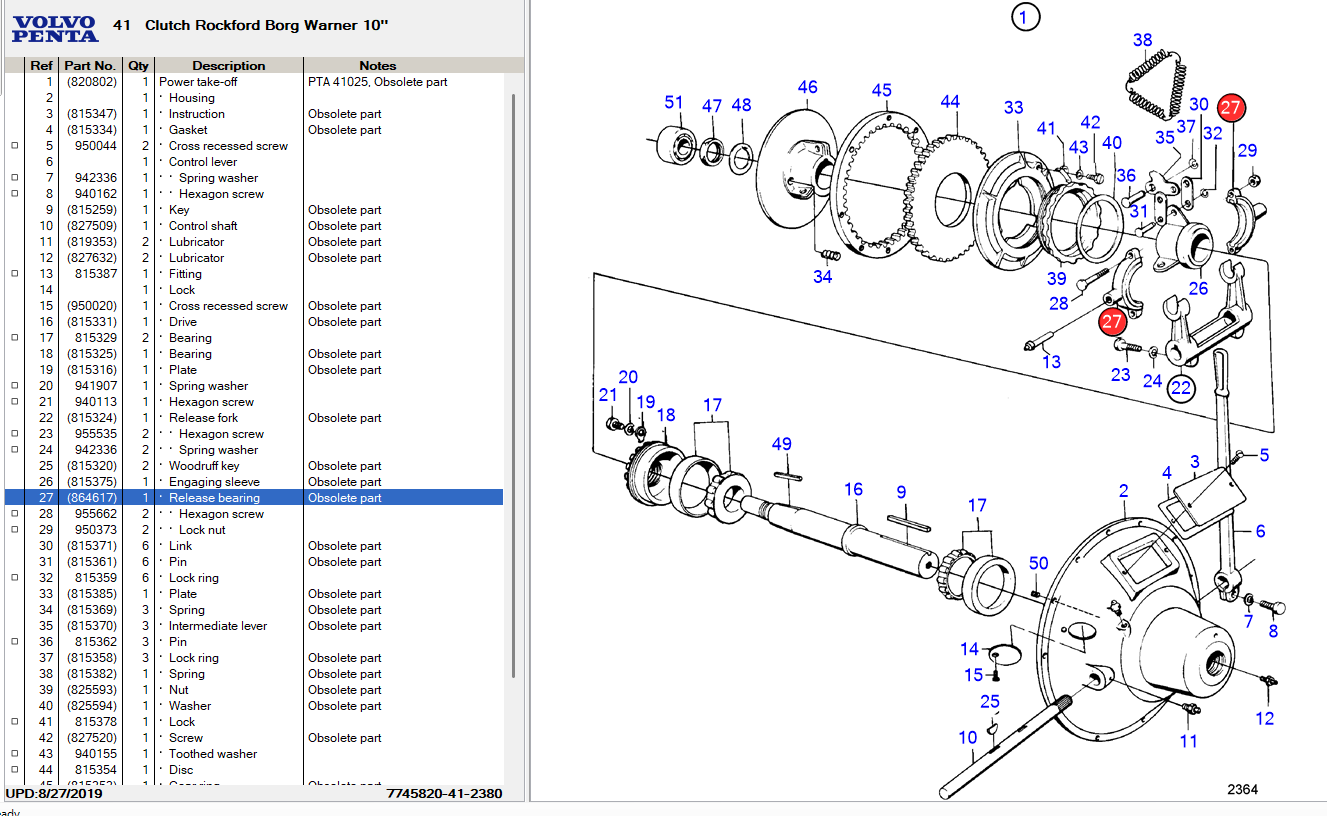Click callout 14 on the diagram

coord(969,650)
